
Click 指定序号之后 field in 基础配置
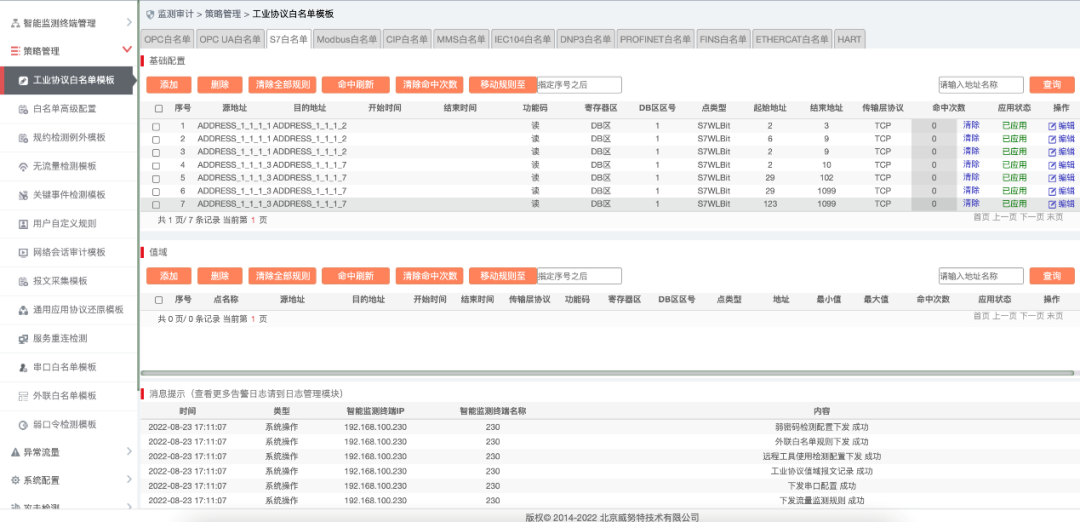pyautogui.click(x=579, y=85)
